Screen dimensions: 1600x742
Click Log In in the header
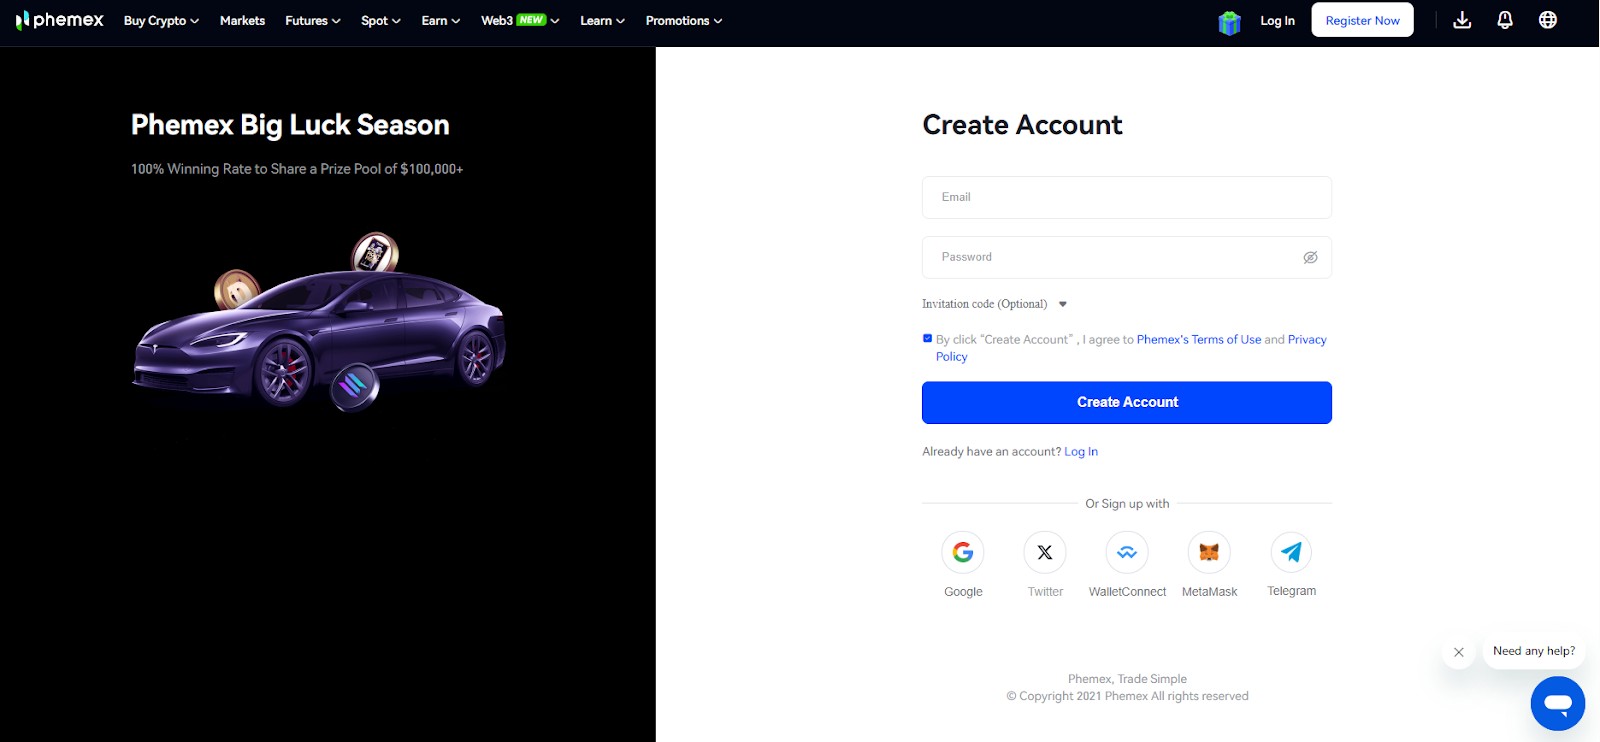coord(1277,21)
